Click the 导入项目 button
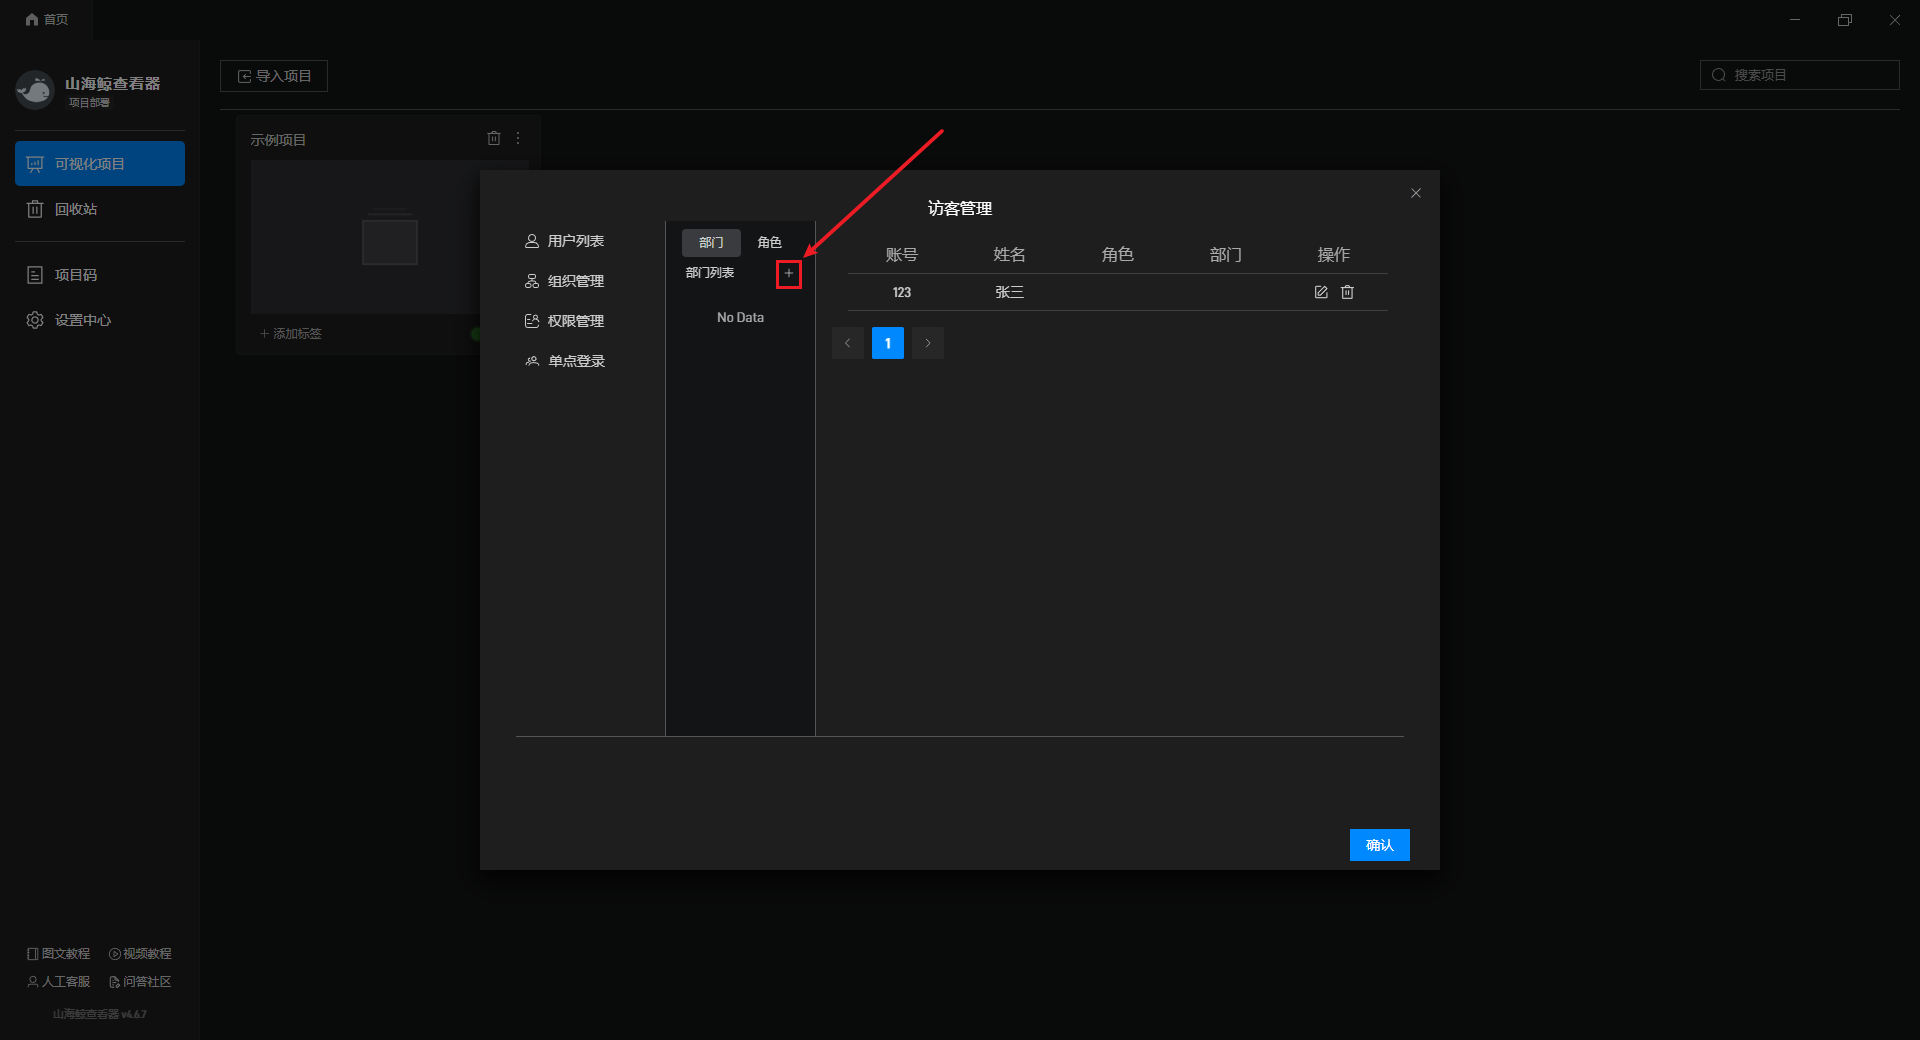The height and width of the screenshot is (1040, 1920). 274,76
